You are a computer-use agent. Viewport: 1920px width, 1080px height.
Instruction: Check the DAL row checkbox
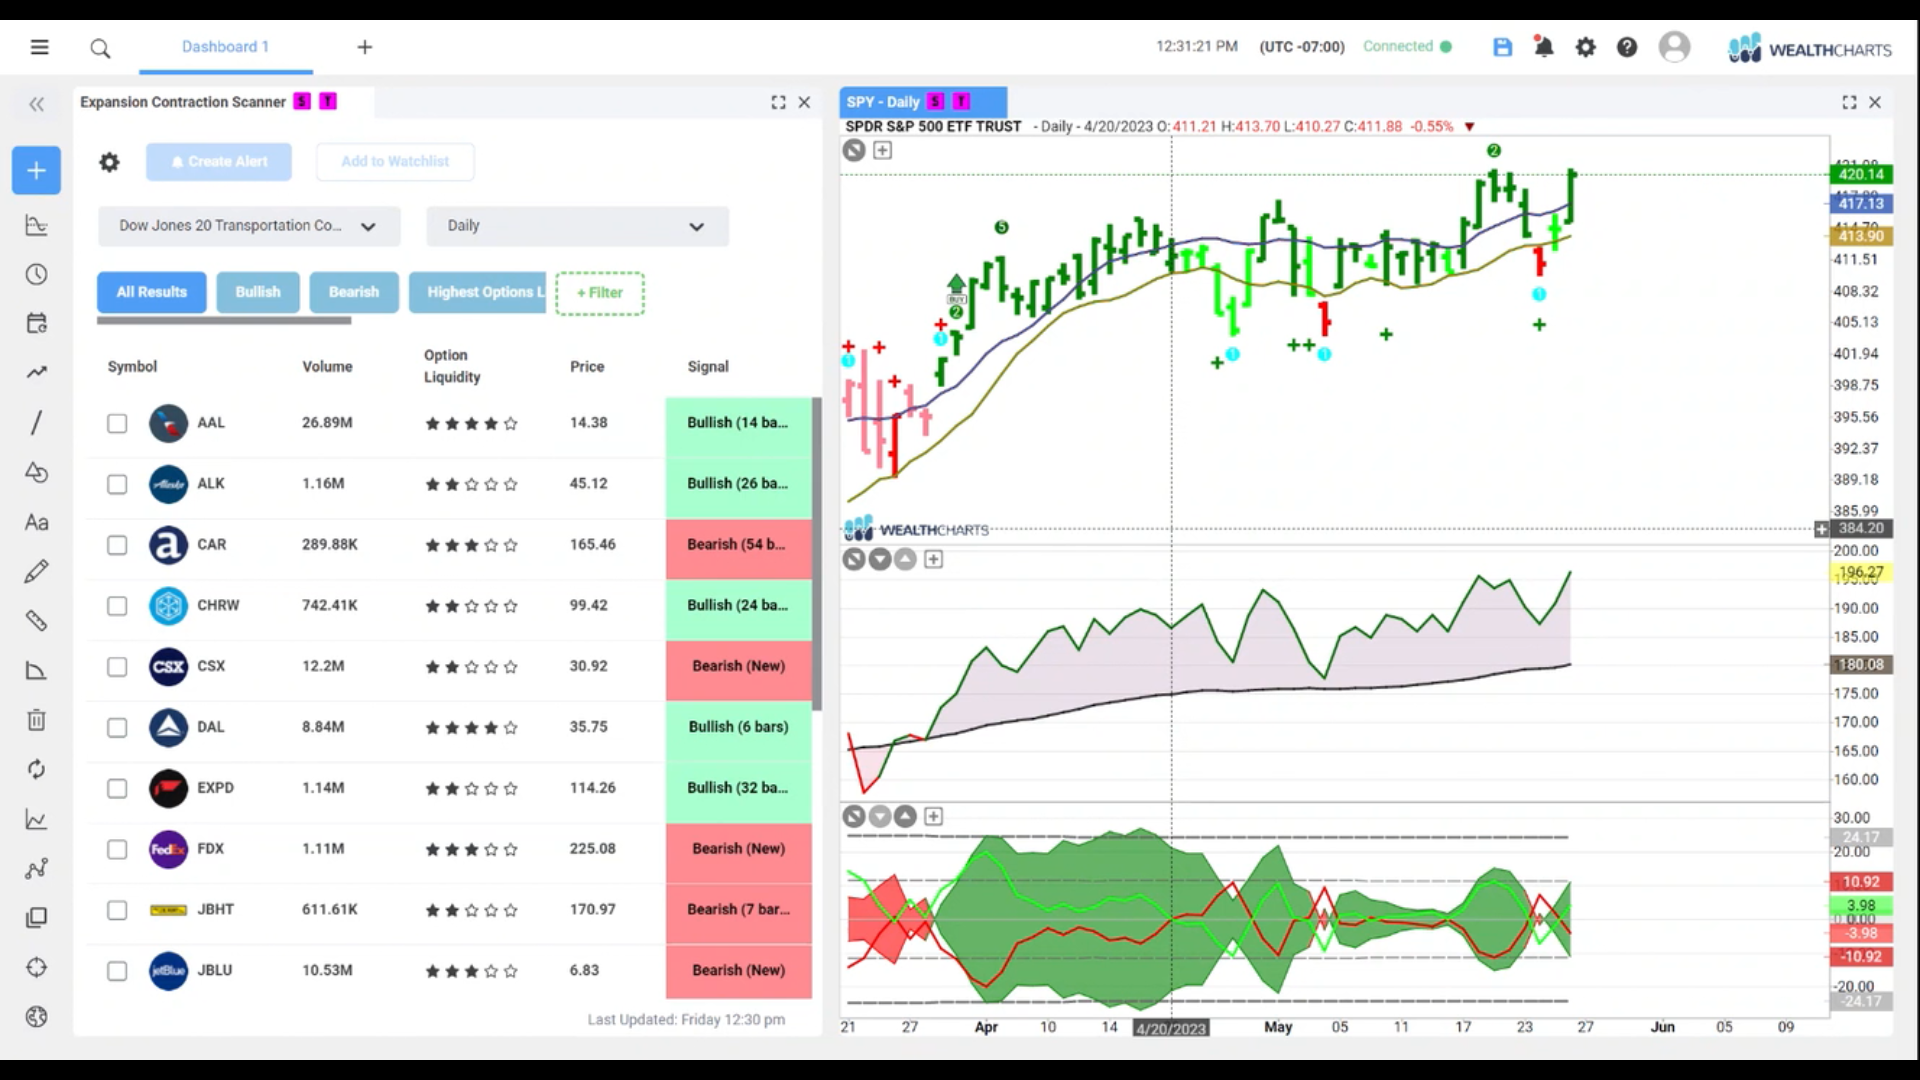pos(117,727)
